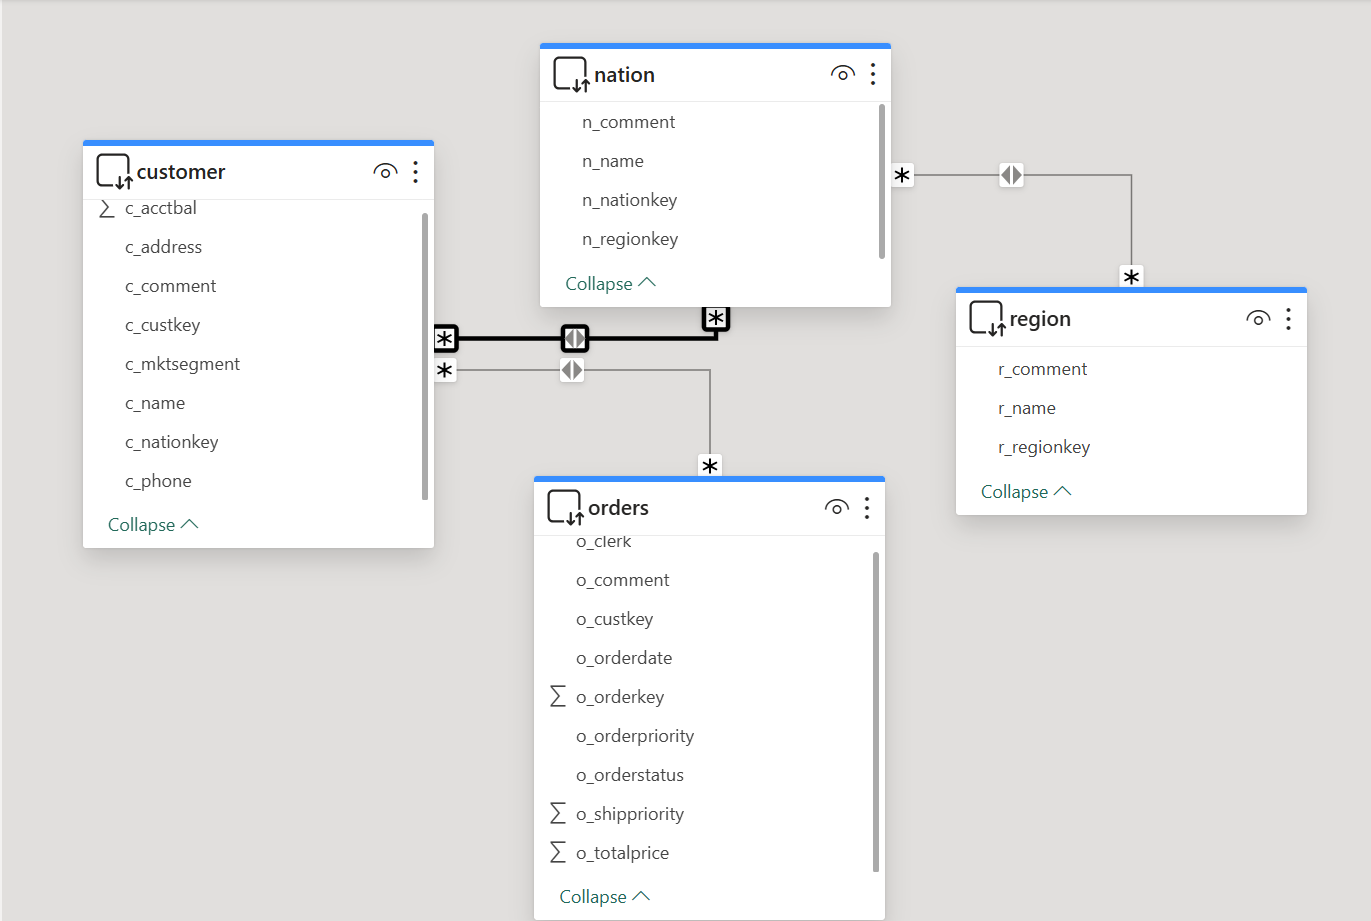
Task: Select the highlighted customer-nation relationship direction arrow
Action: click(x=574, y=339)
